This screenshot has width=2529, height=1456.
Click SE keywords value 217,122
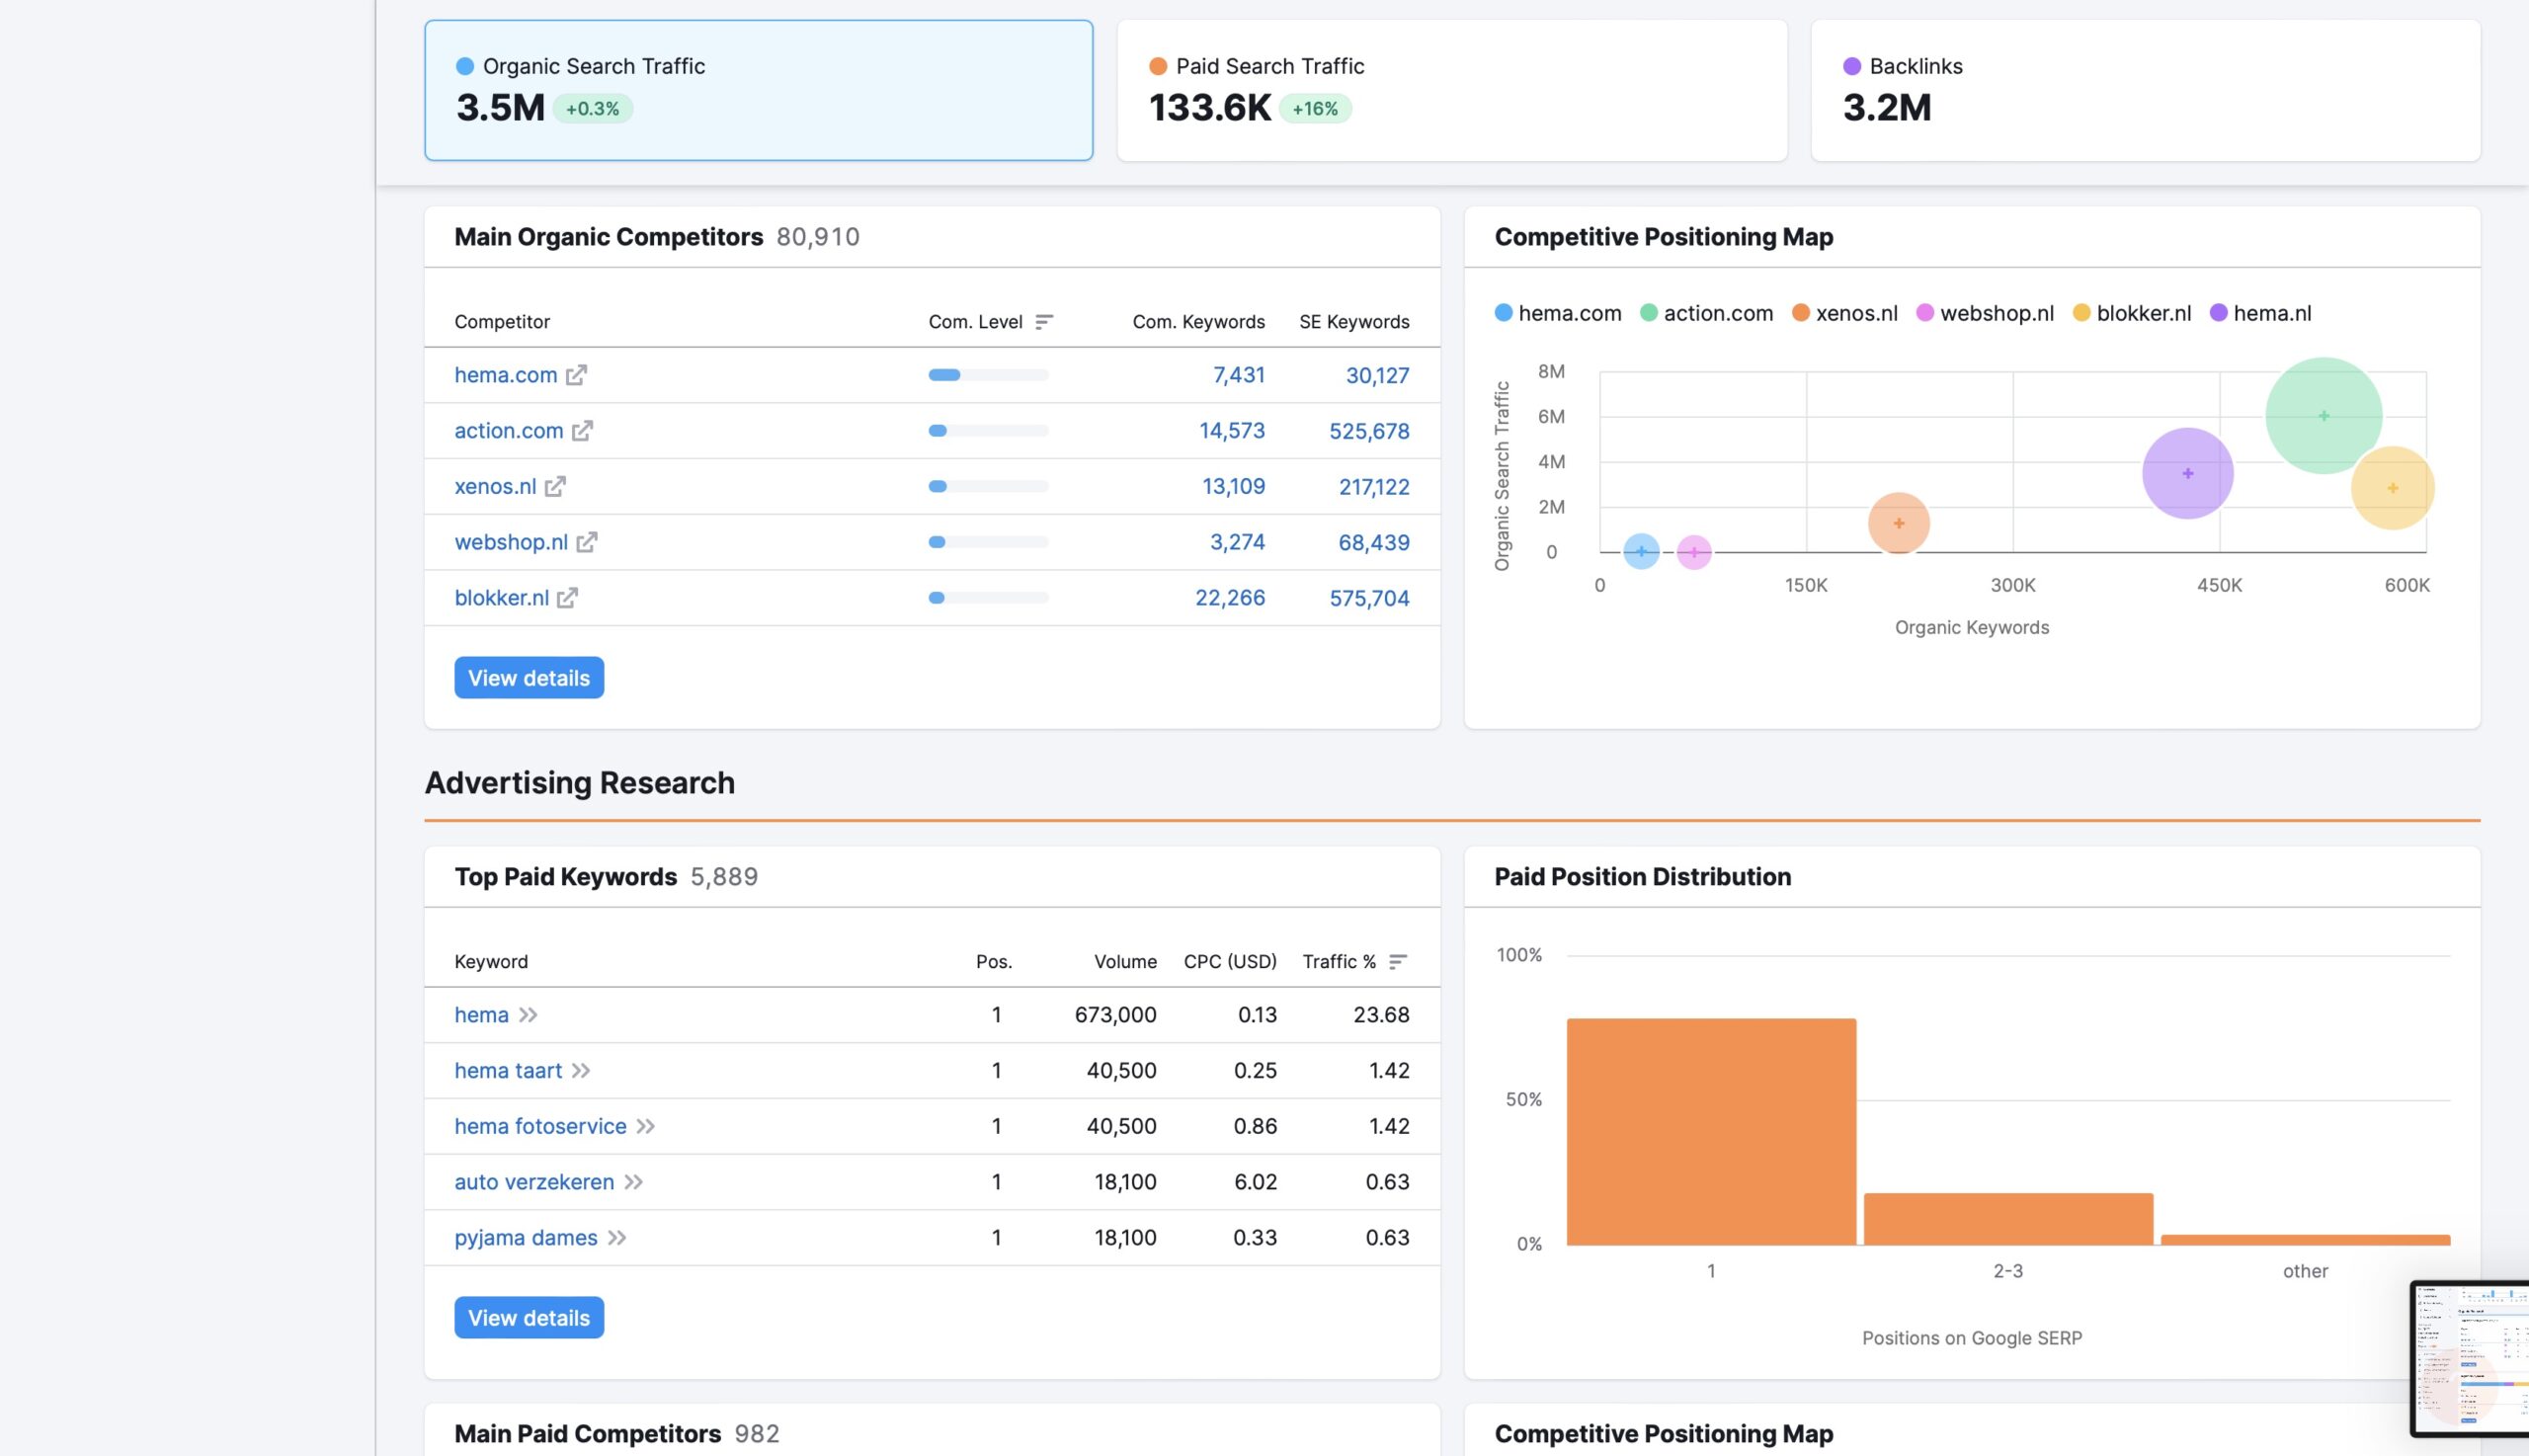[1374, 487]
